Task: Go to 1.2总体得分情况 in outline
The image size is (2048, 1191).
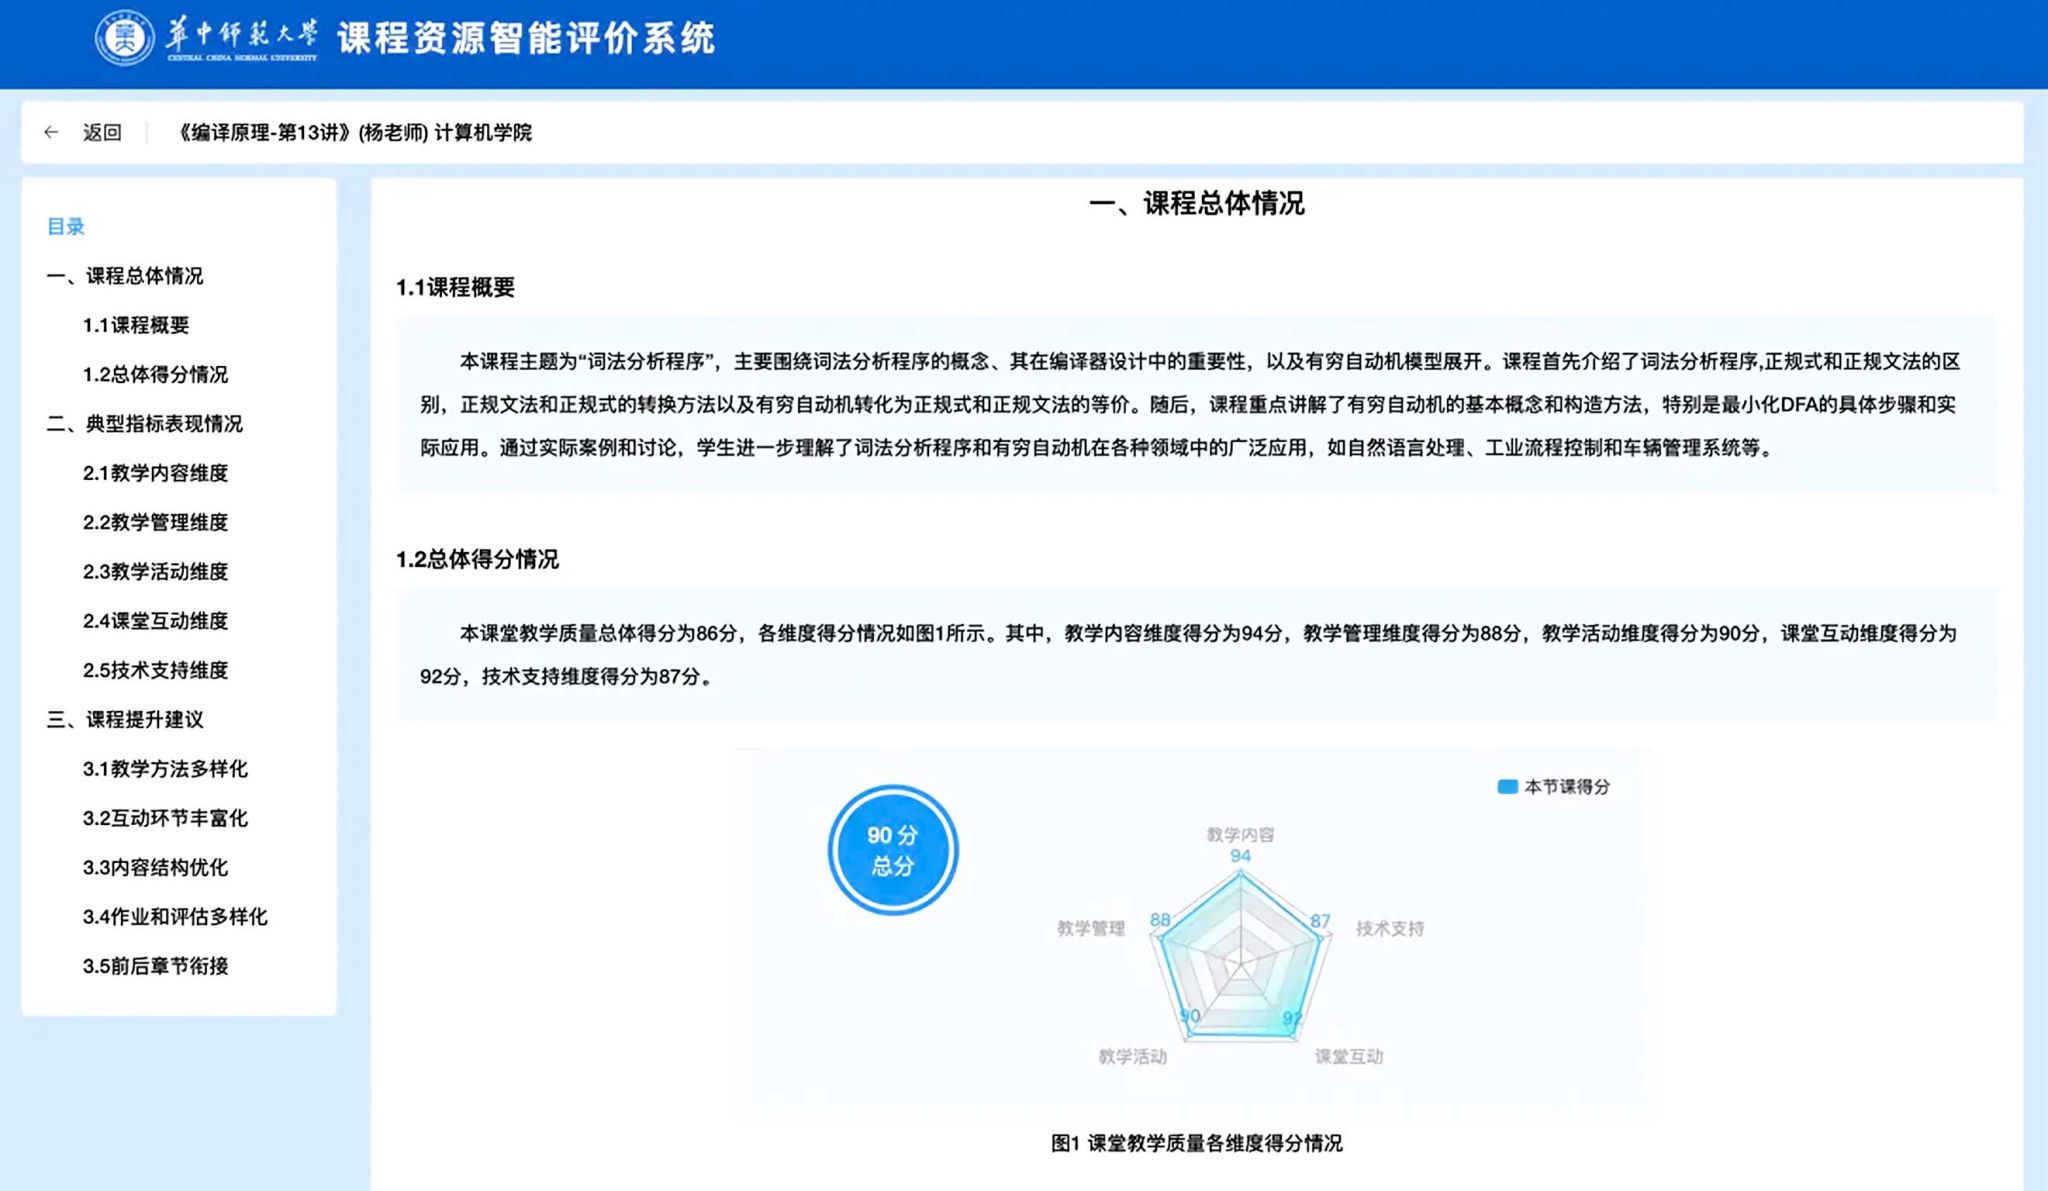Action: click(155, 374)
